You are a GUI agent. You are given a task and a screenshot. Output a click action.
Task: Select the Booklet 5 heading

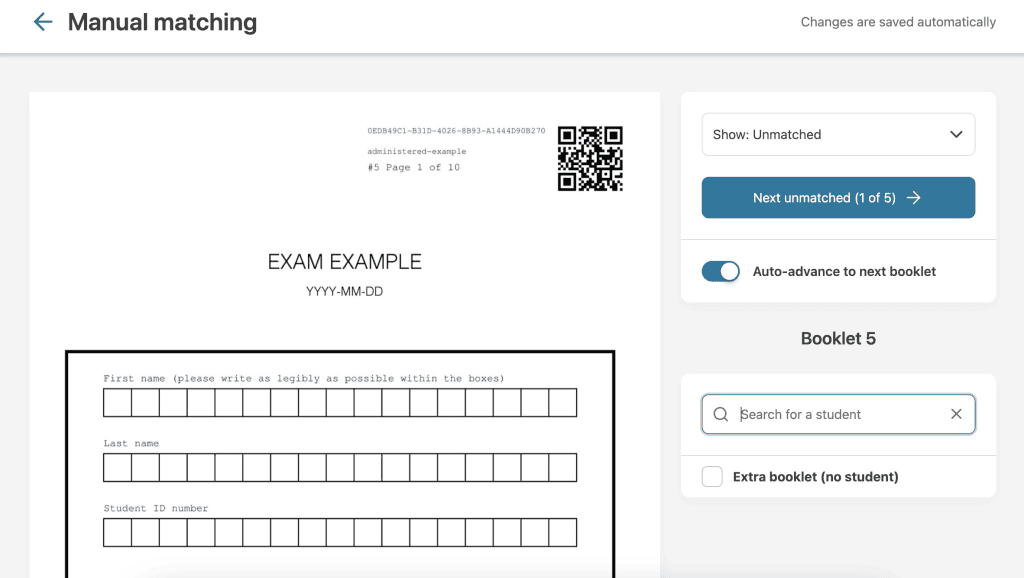[x=838, y=338]
